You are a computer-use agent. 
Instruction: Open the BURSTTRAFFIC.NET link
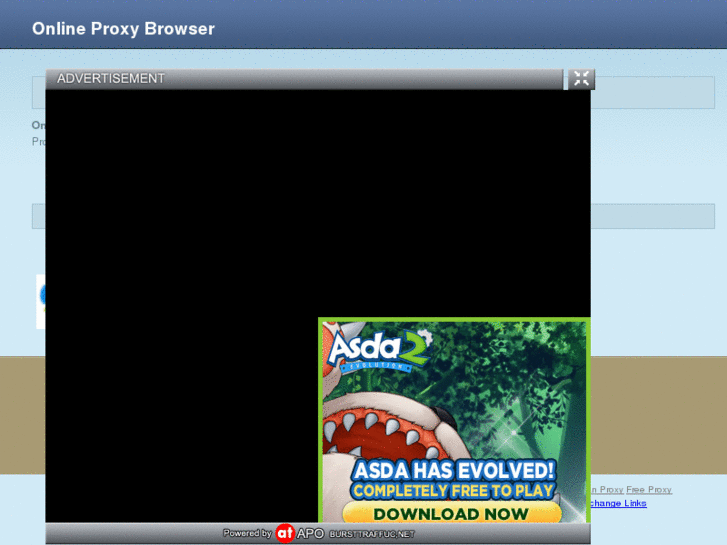[x=372, y=534]
